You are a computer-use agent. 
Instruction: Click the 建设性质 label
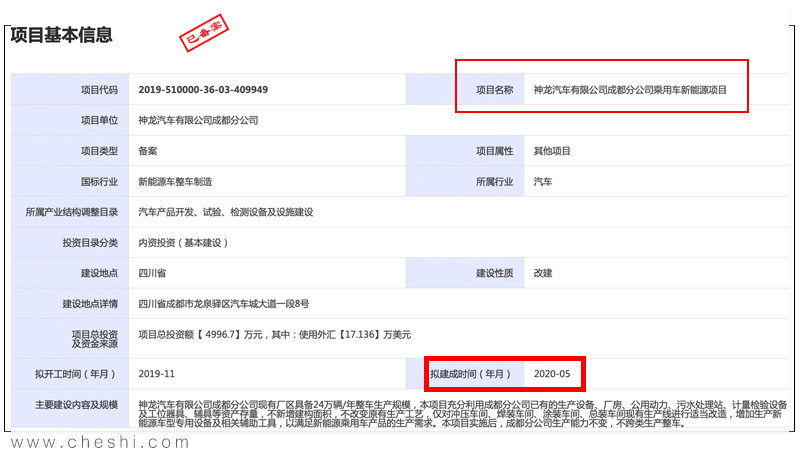click(x=494, y=273)
